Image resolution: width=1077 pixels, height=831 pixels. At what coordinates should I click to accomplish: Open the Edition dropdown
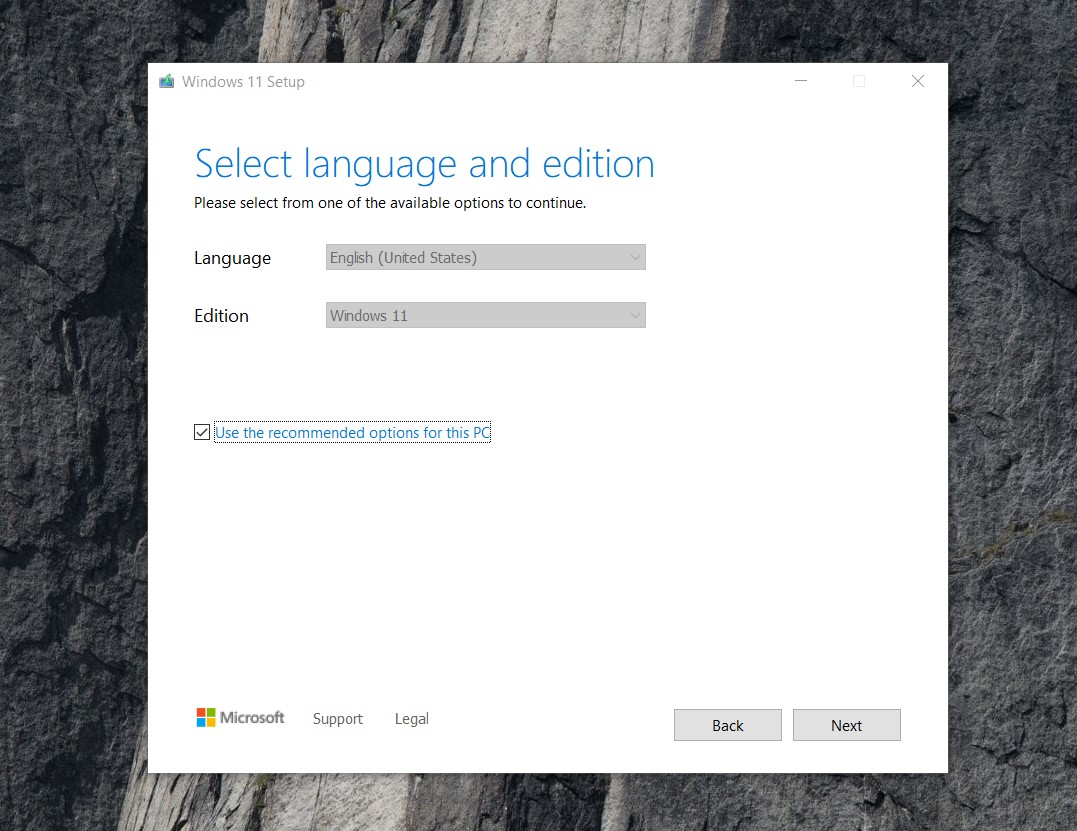tap(486, 315)
